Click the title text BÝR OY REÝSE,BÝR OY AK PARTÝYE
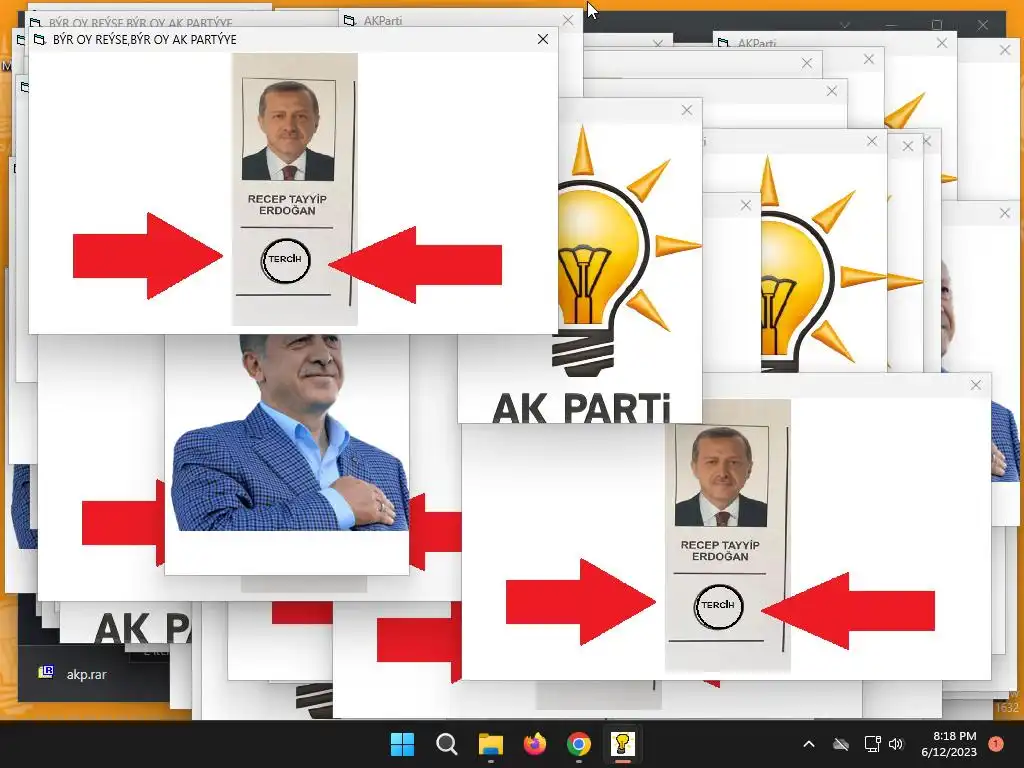Viewport: 1024px width, 768px height. point(144,40)
